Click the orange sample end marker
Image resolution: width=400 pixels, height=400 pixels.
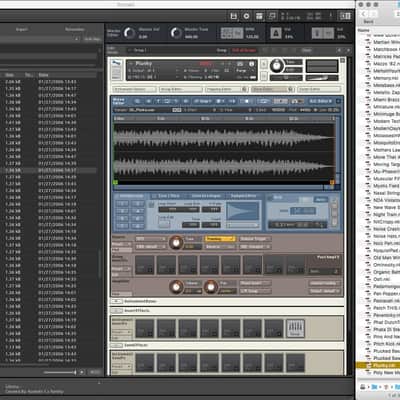[332, 182]
